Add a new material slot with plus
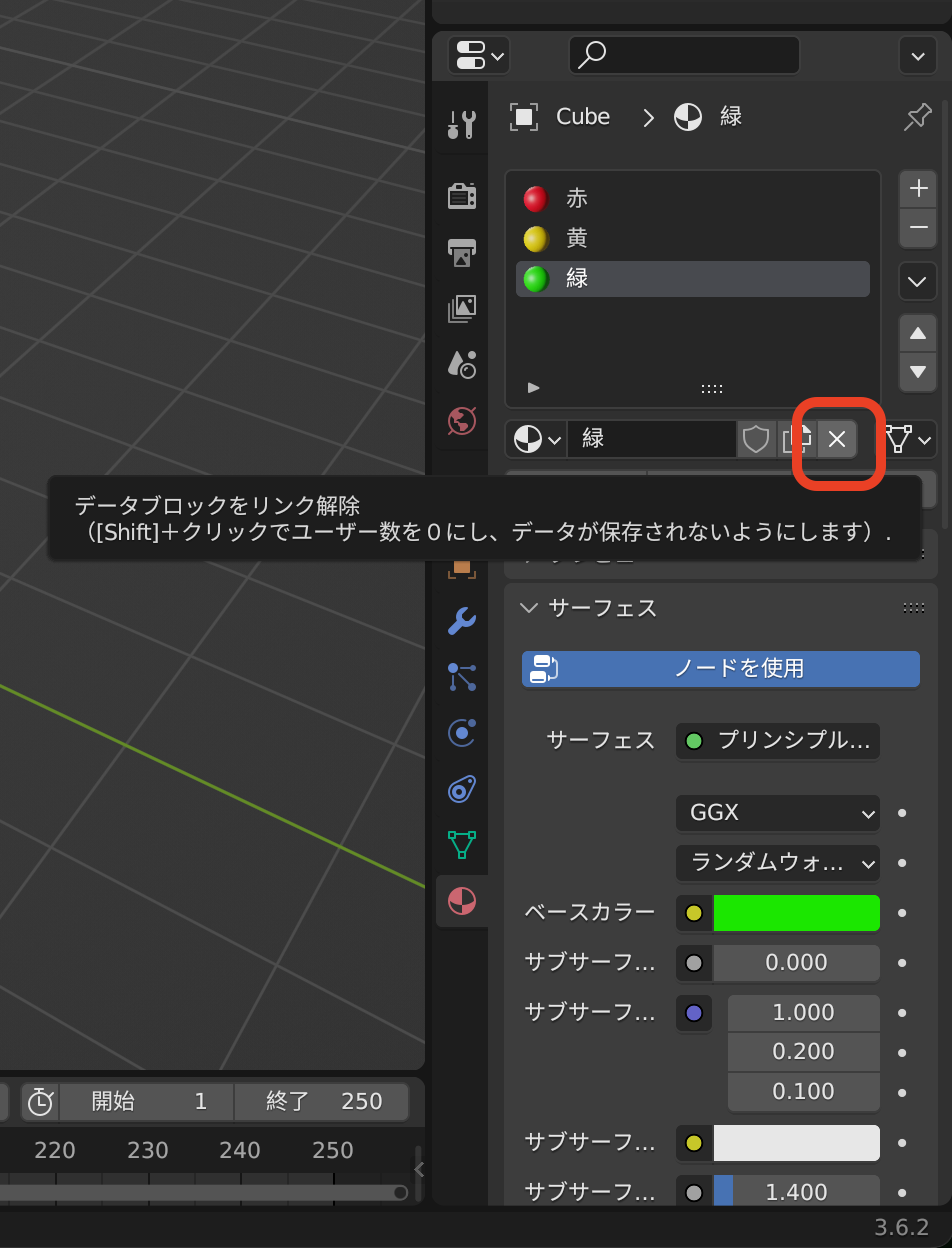This screenshot has height=1248, width=952. pos(918,188)
